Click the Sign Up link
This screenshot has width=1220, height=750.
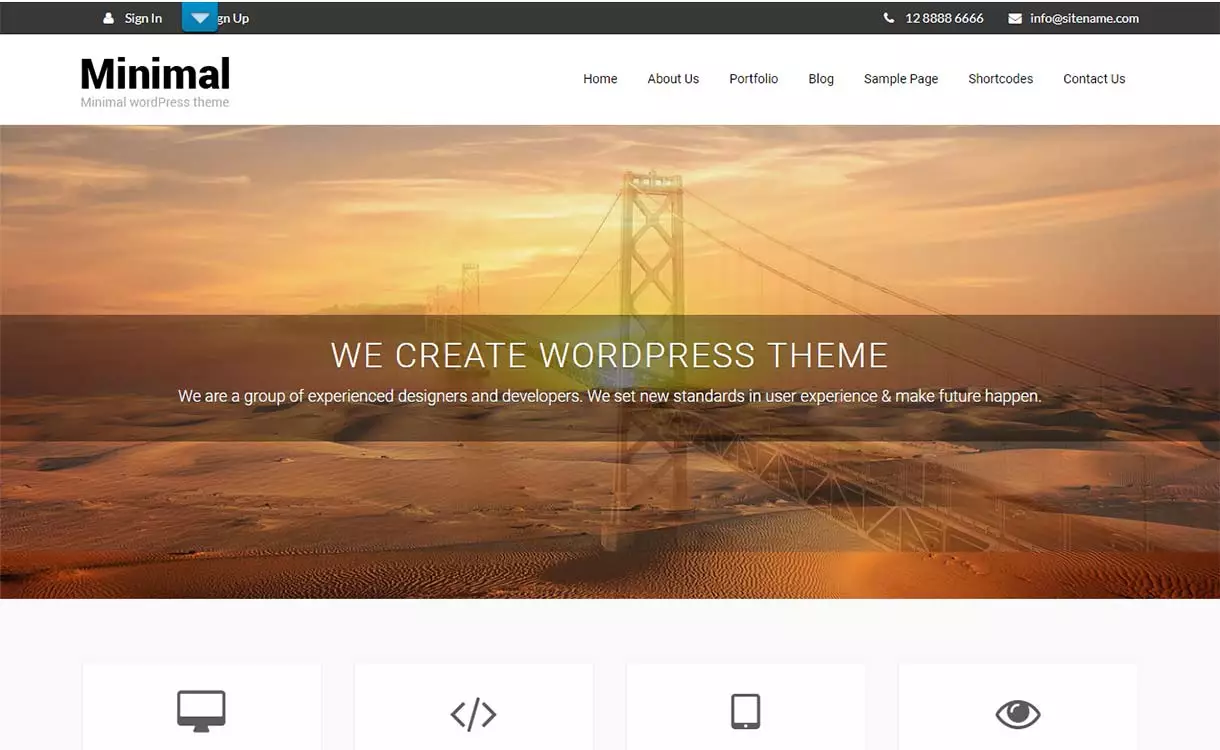coord(234,18)
